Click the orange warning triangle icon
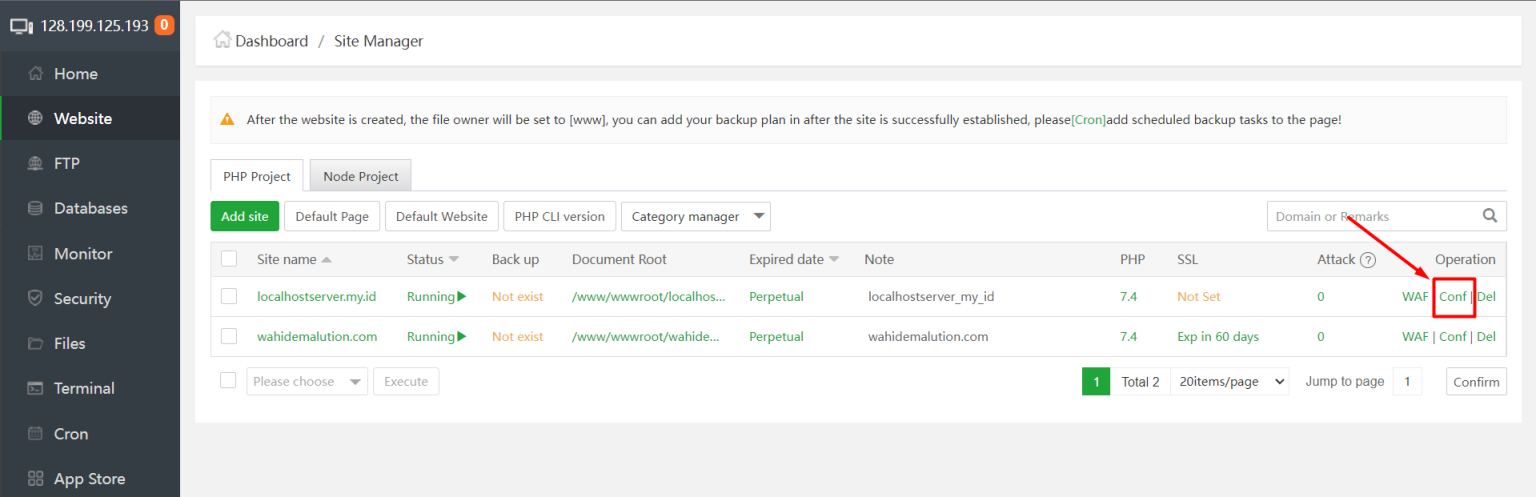 pos(228,120)
